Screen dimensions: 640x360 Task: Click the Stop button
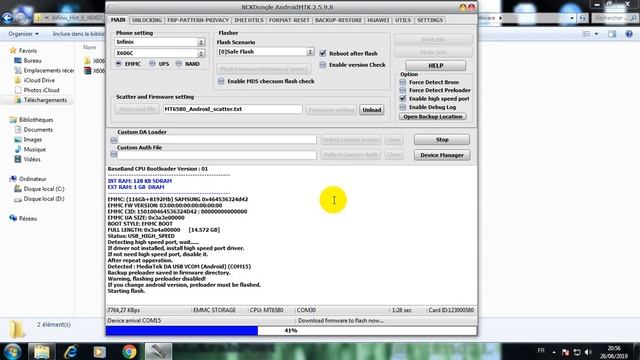[x=442, y=140]
